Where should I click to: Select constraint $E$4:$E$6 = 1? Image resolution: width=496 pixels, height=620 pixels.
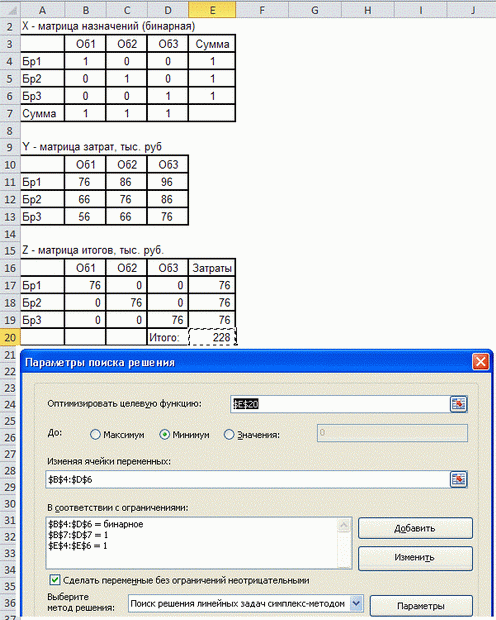pyautogui.click(x=78, y=546)
